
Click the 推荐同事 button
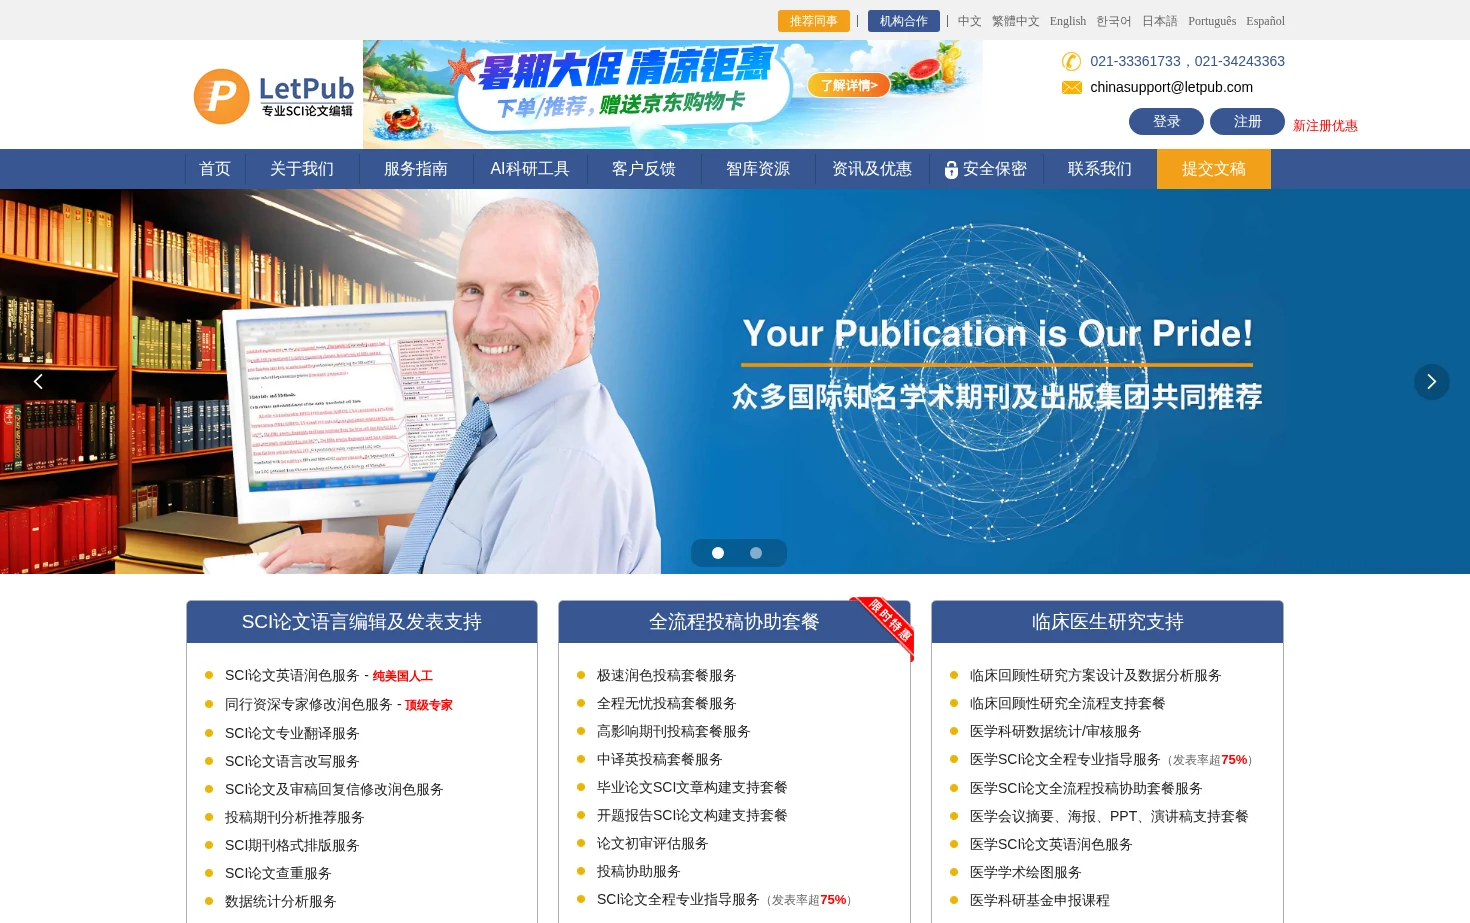pos(814,21)
